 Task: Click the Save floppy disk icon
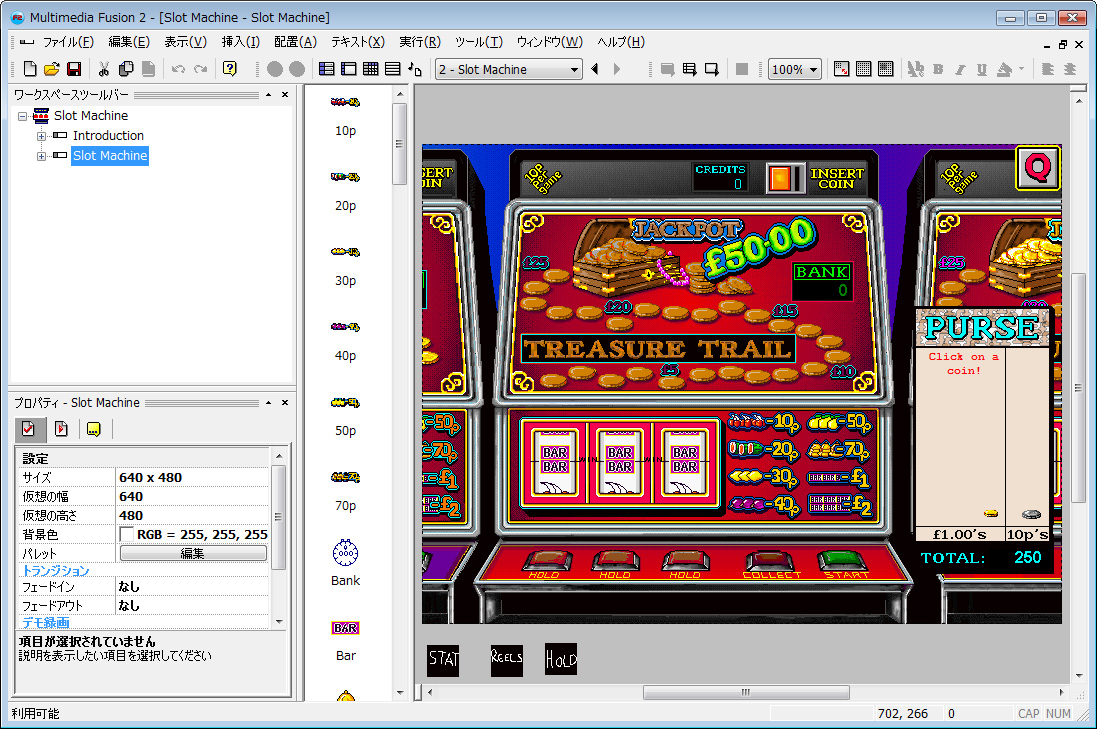coord(73,69)
